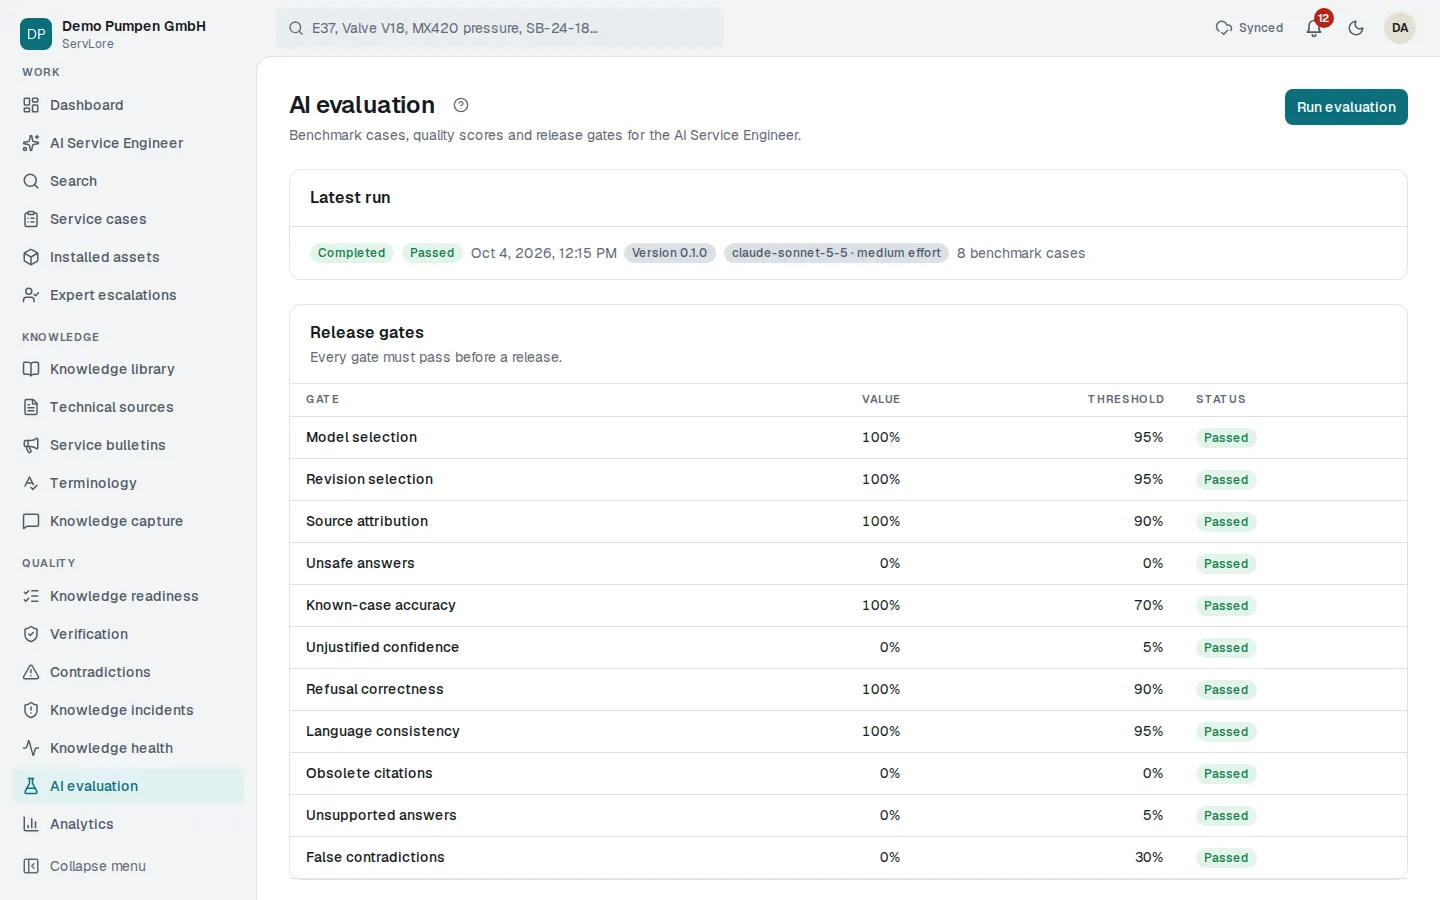Screen dimensions: 1440x900
Task: Click the claude-sonnet-5-5 medium effort badge
Action: click(x=836, y=253)
